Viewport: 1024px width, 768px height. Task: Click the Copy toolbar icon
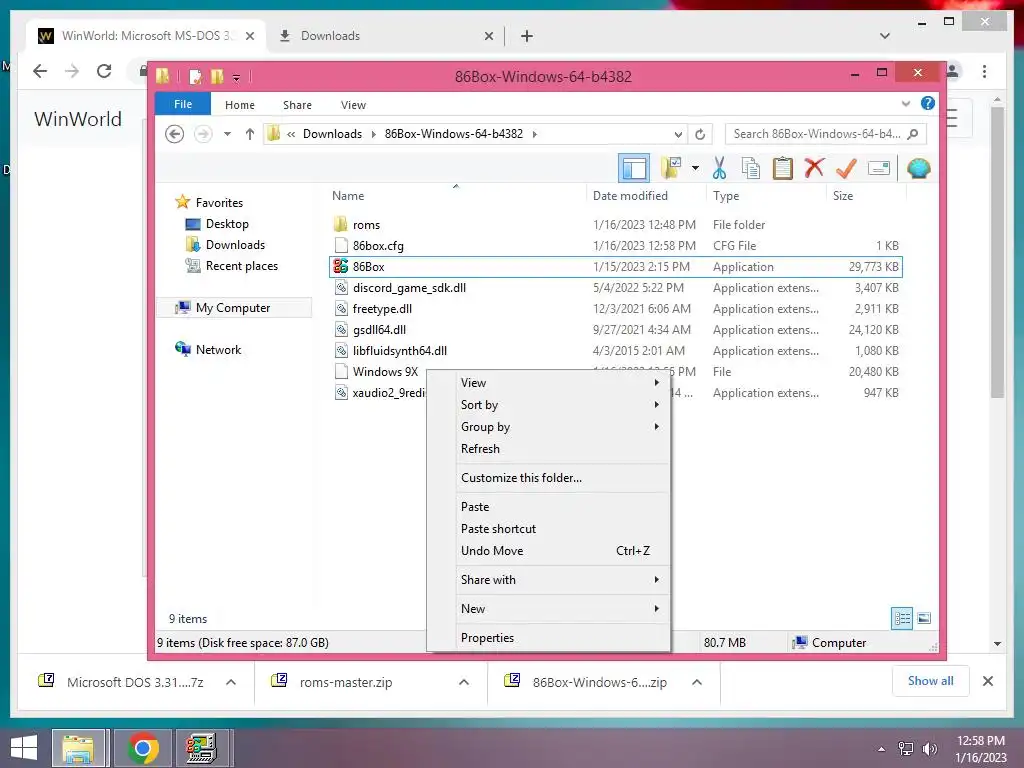[750, 168]
